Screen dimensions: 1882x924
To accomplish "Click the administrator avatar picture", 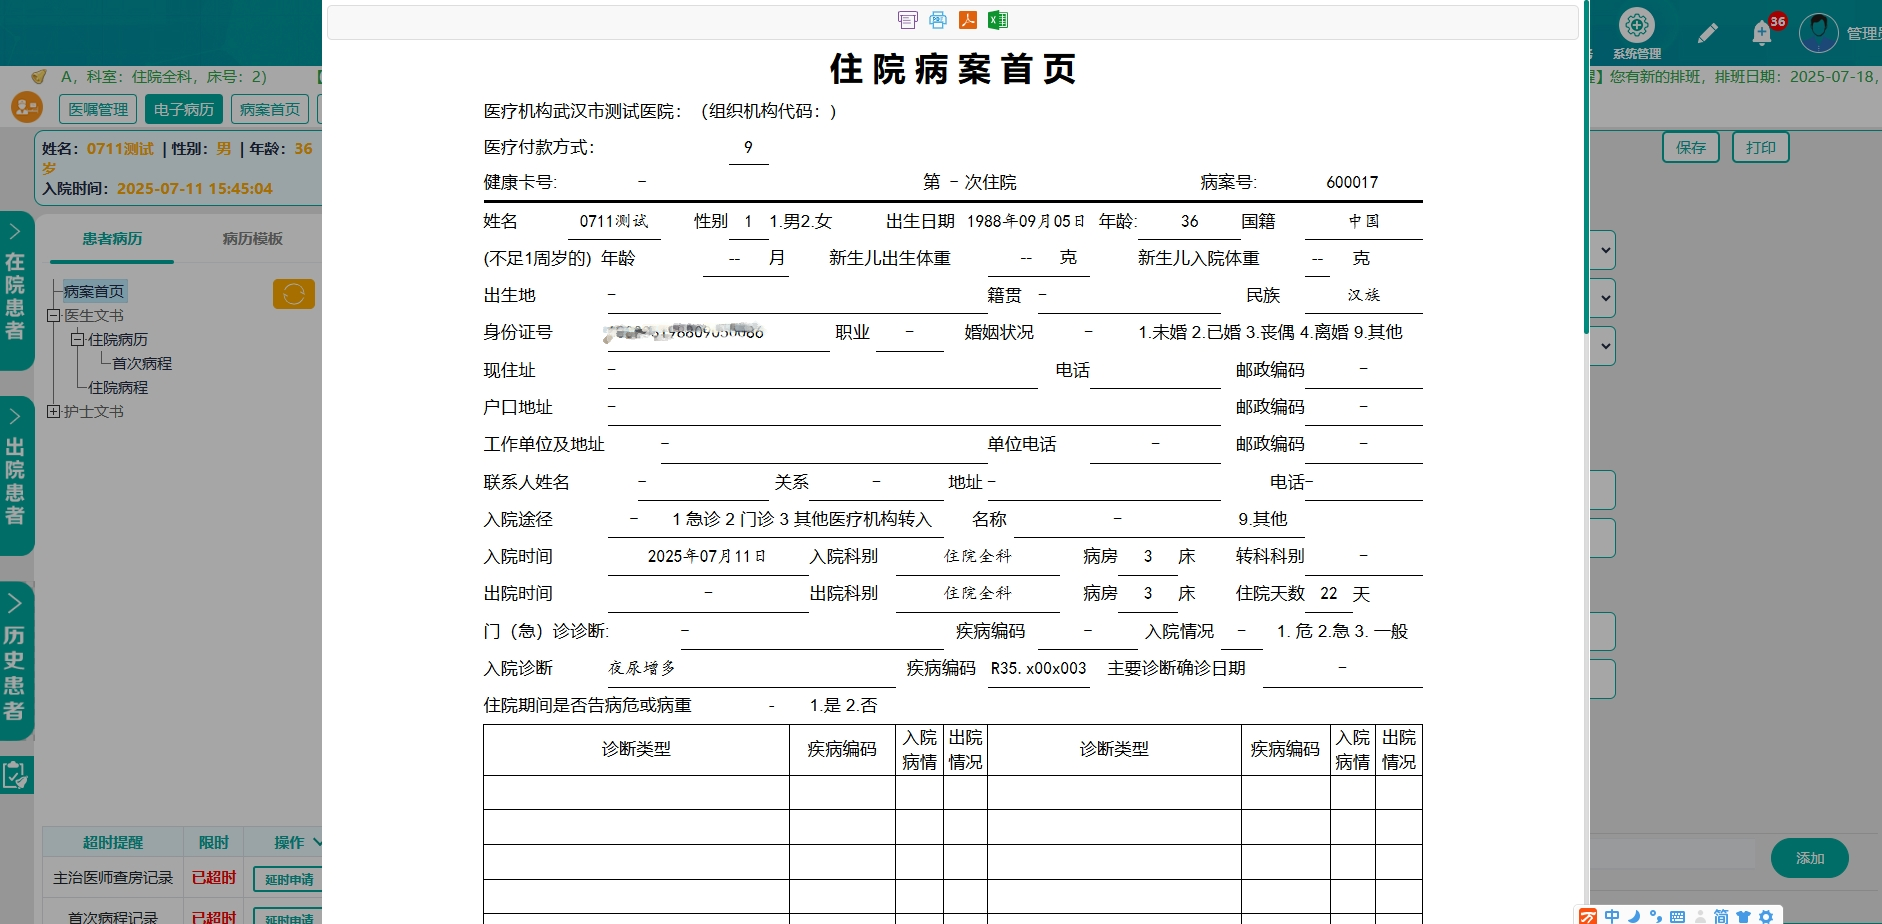I will 1819,33.
